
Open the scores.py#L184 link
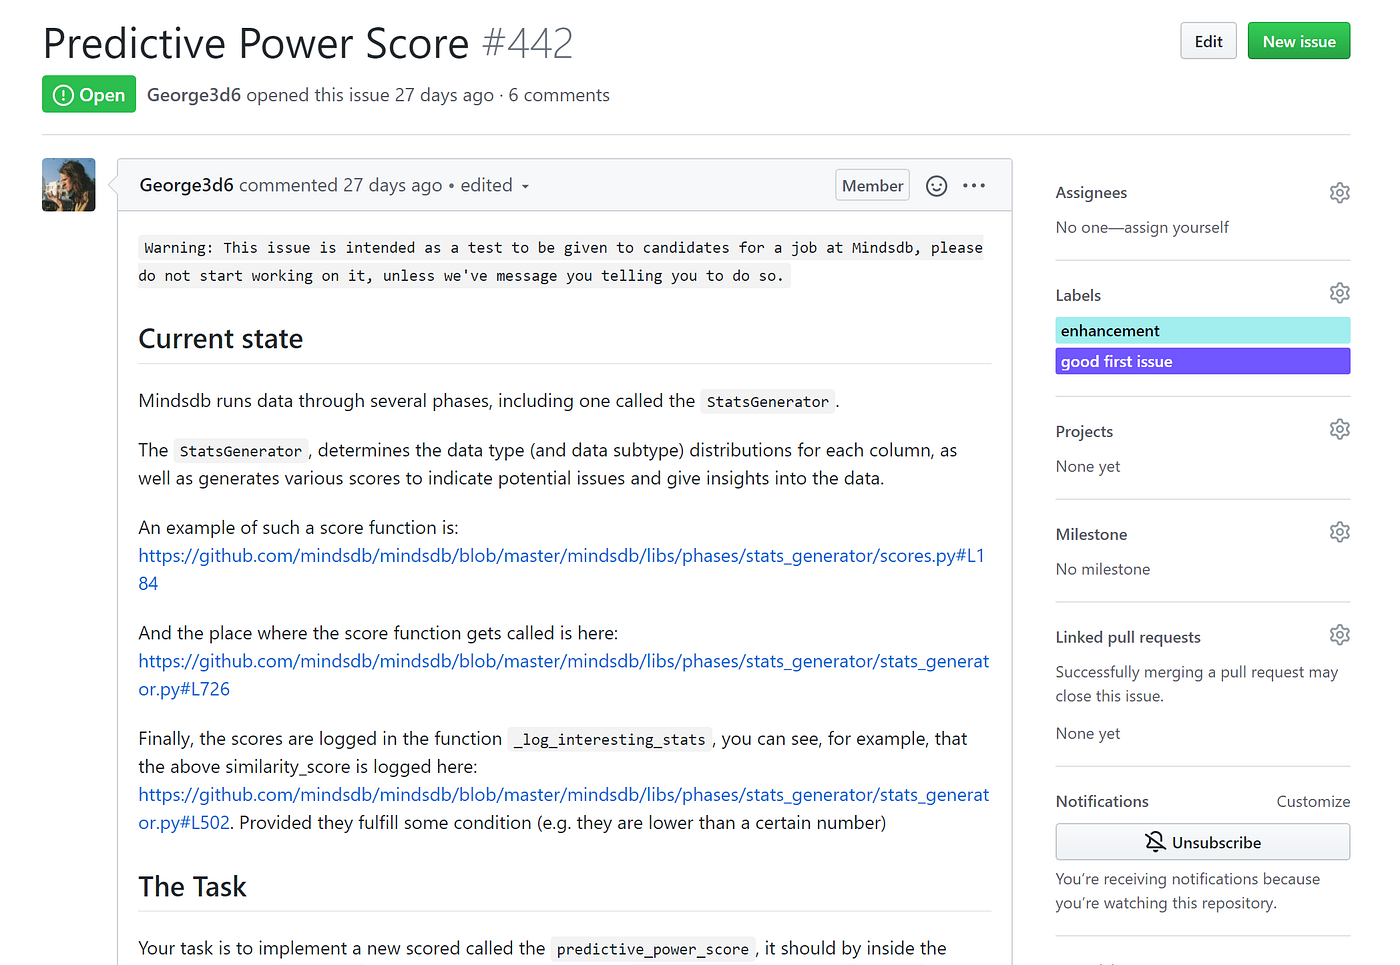(560, 555)
